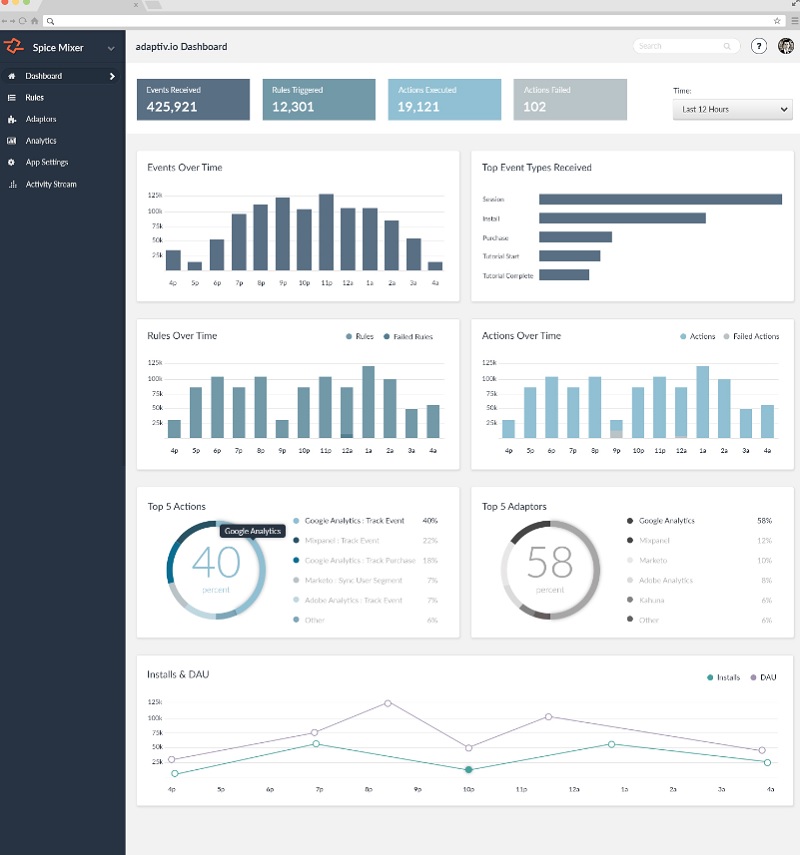
Task: Open the Last 12 Hours time dropdown
Action: (732, 109)
